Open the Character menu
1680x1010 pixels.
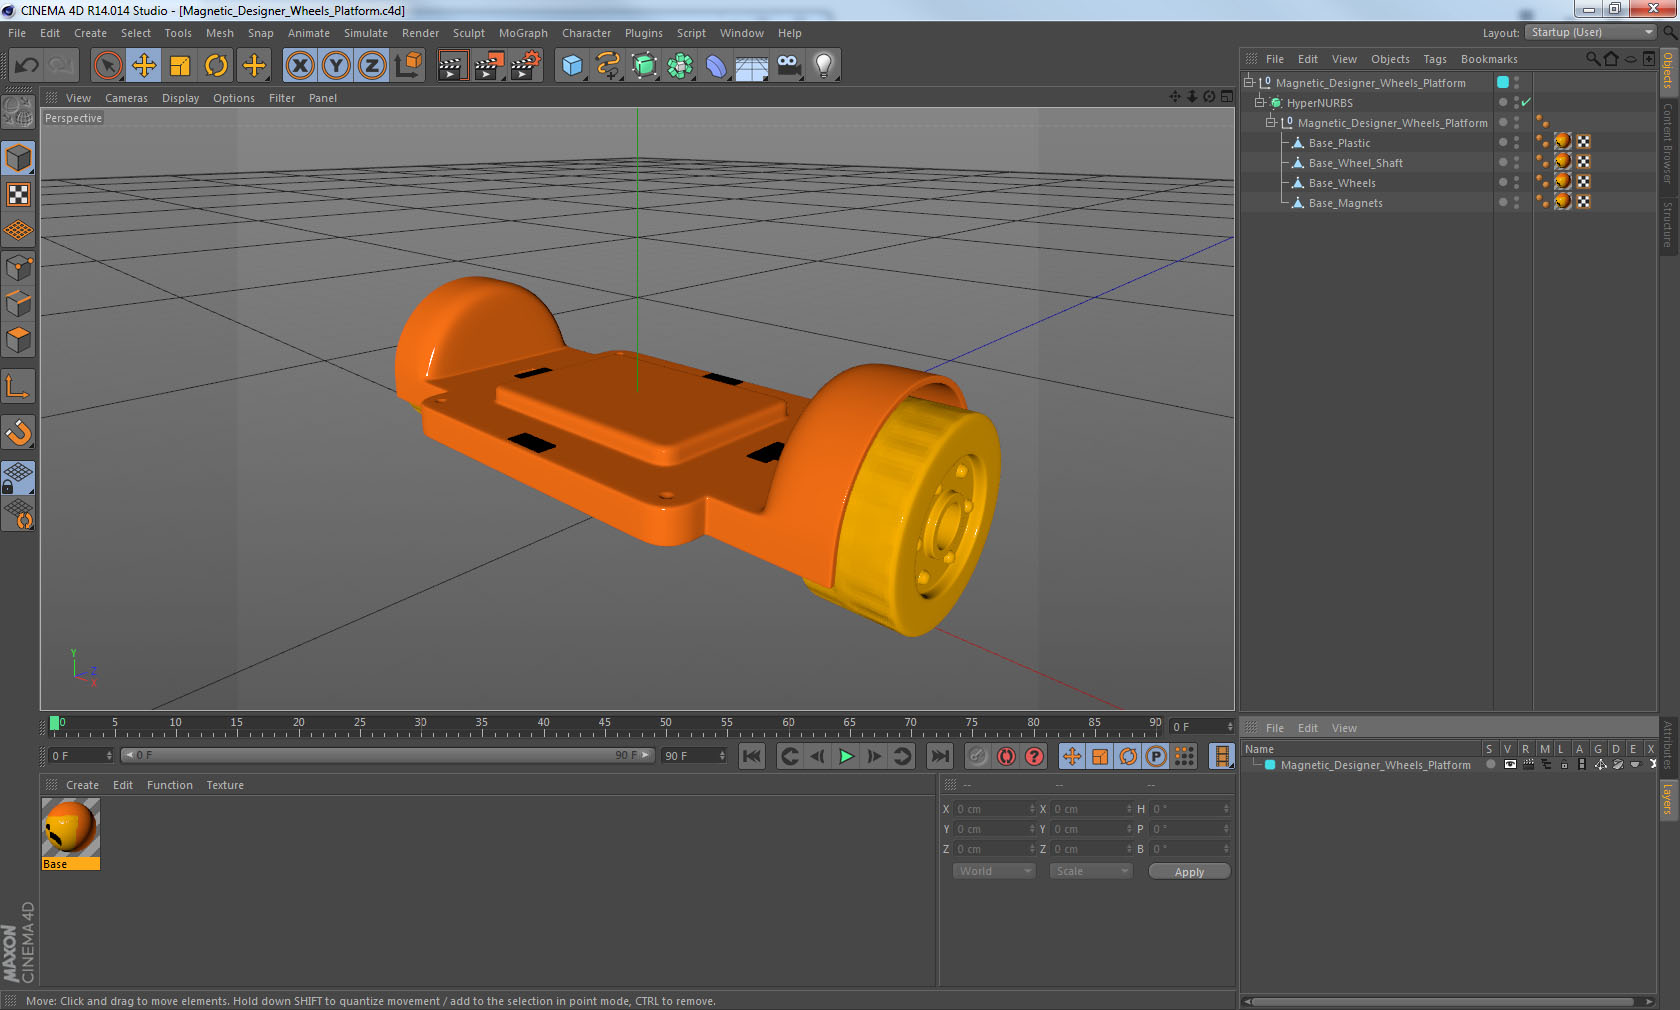coord(586,33)
